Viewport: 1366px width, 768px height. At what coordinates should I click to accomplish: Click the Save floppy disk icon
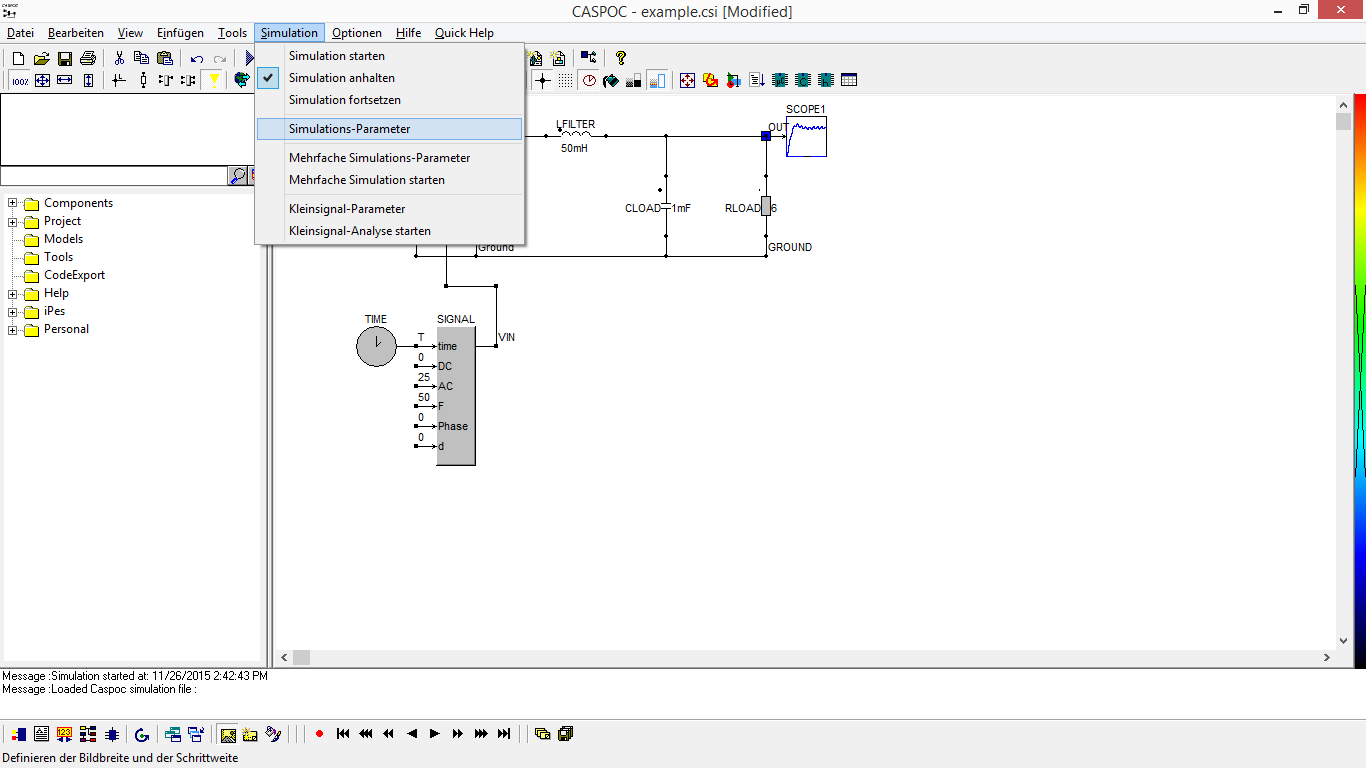pos(64,58)
